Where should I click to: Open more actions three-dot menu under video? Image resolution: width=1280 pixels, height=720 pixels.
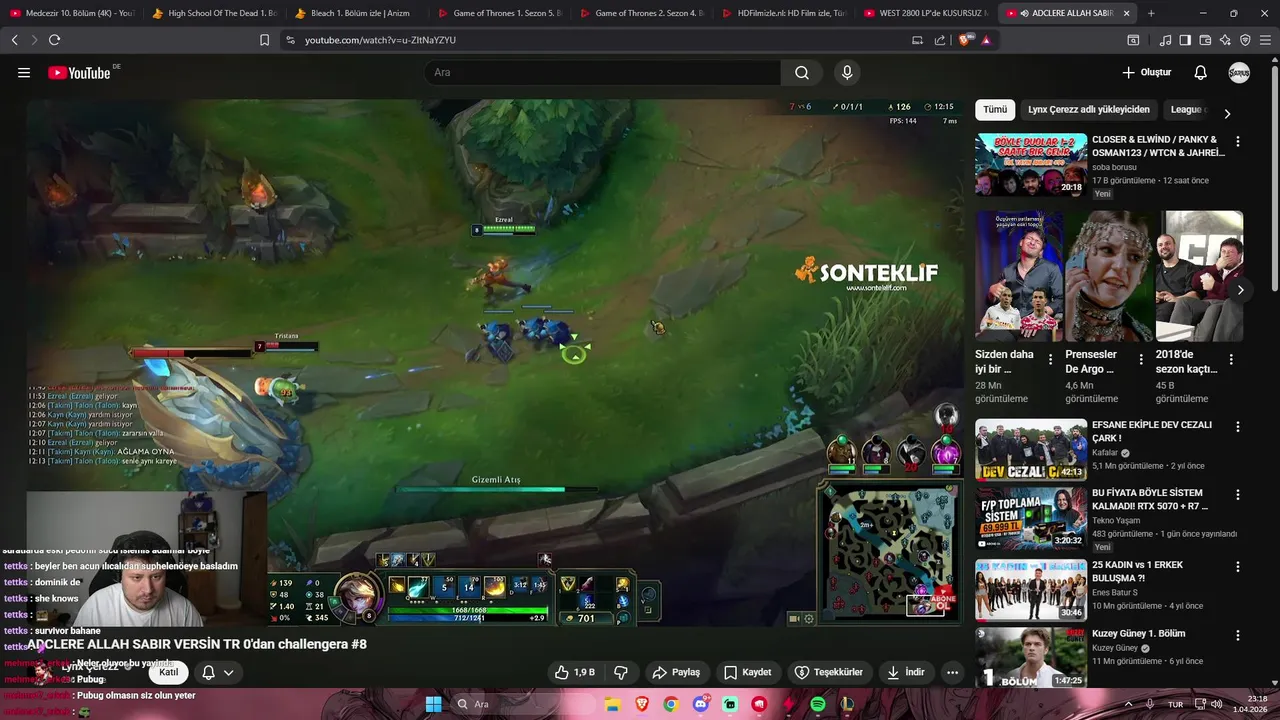point(952,672)
